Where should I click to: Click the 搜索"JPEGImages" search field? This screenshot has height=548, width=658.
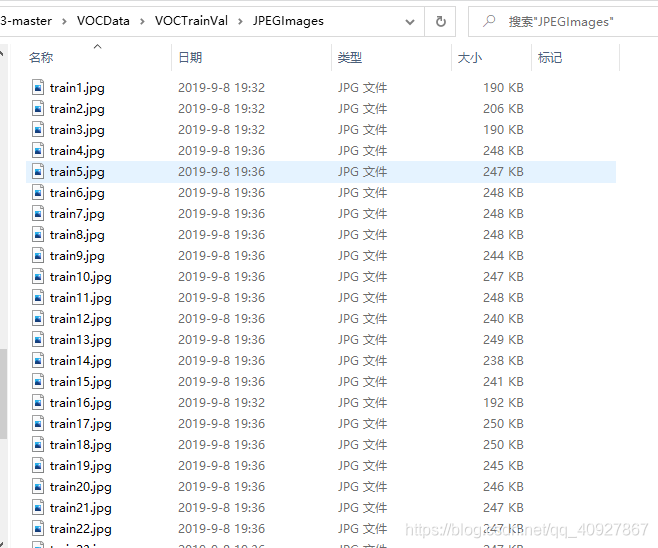(x=563, y=21)
